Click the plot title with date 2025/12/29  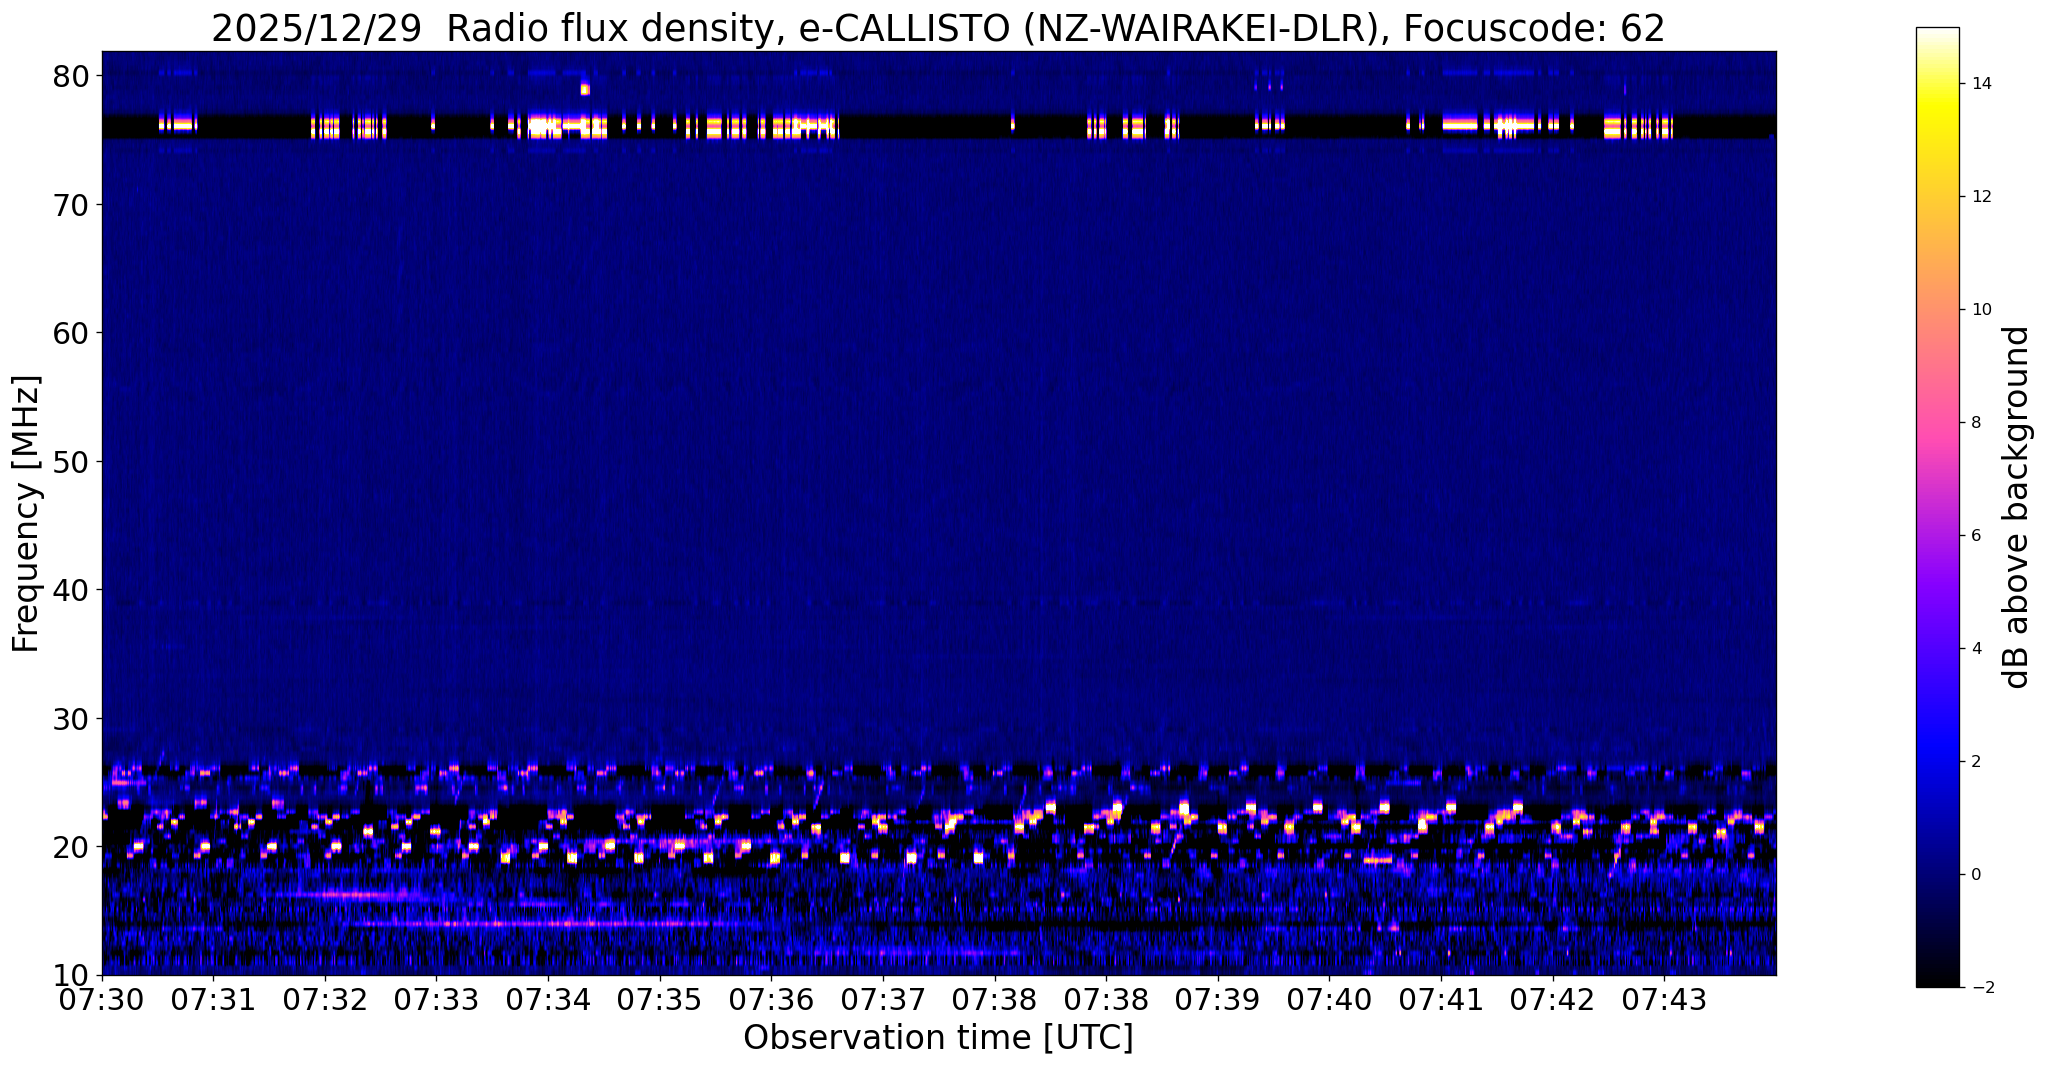(937, 28)
